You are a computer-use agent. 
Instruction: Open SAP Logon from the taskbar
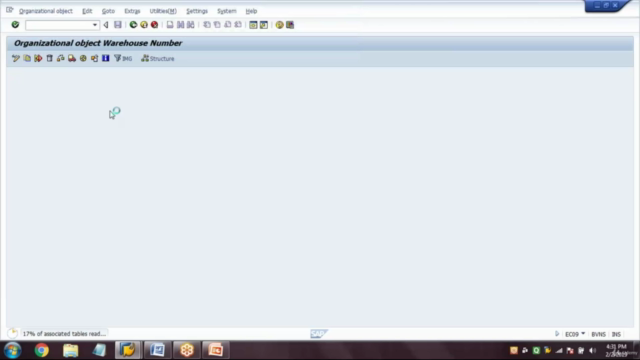[x=128, y=350]
